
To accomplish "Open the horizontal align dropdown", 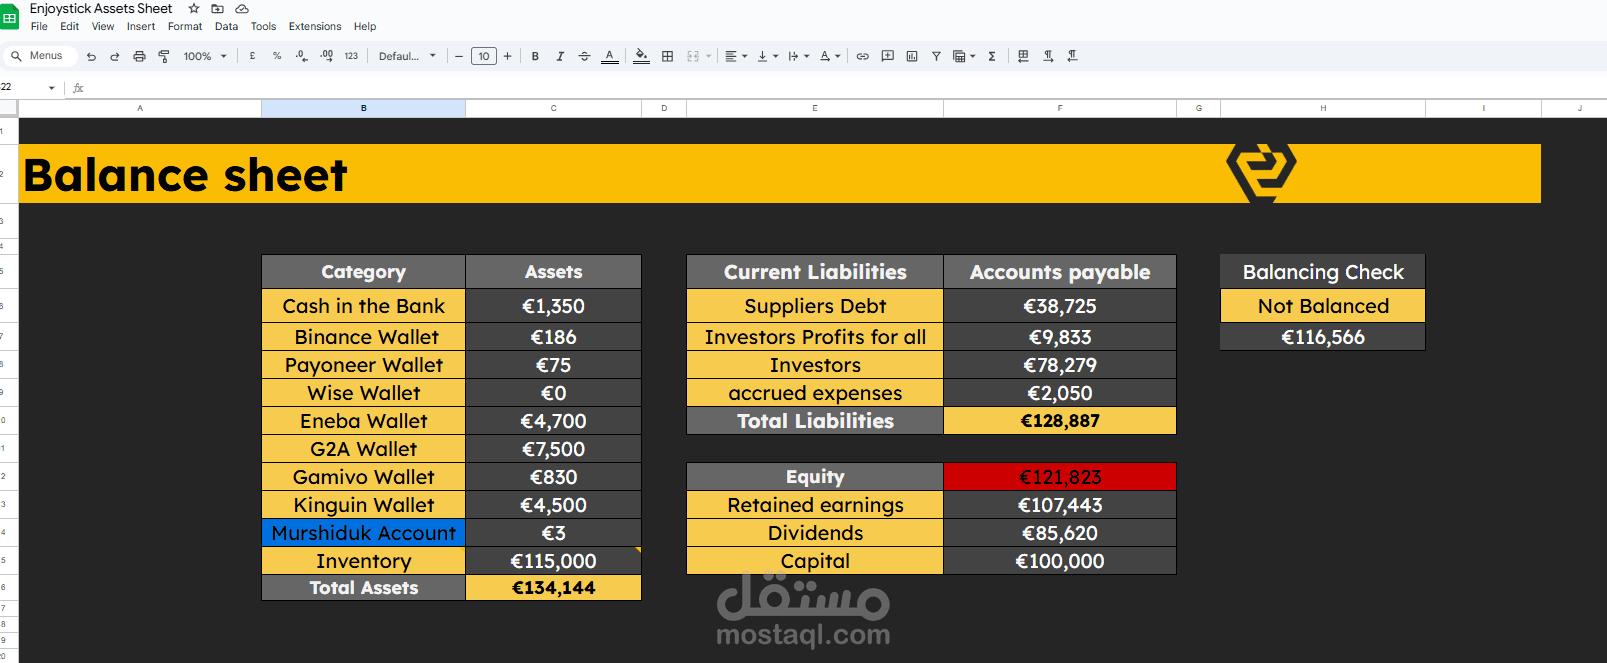I will coord(736,56).
